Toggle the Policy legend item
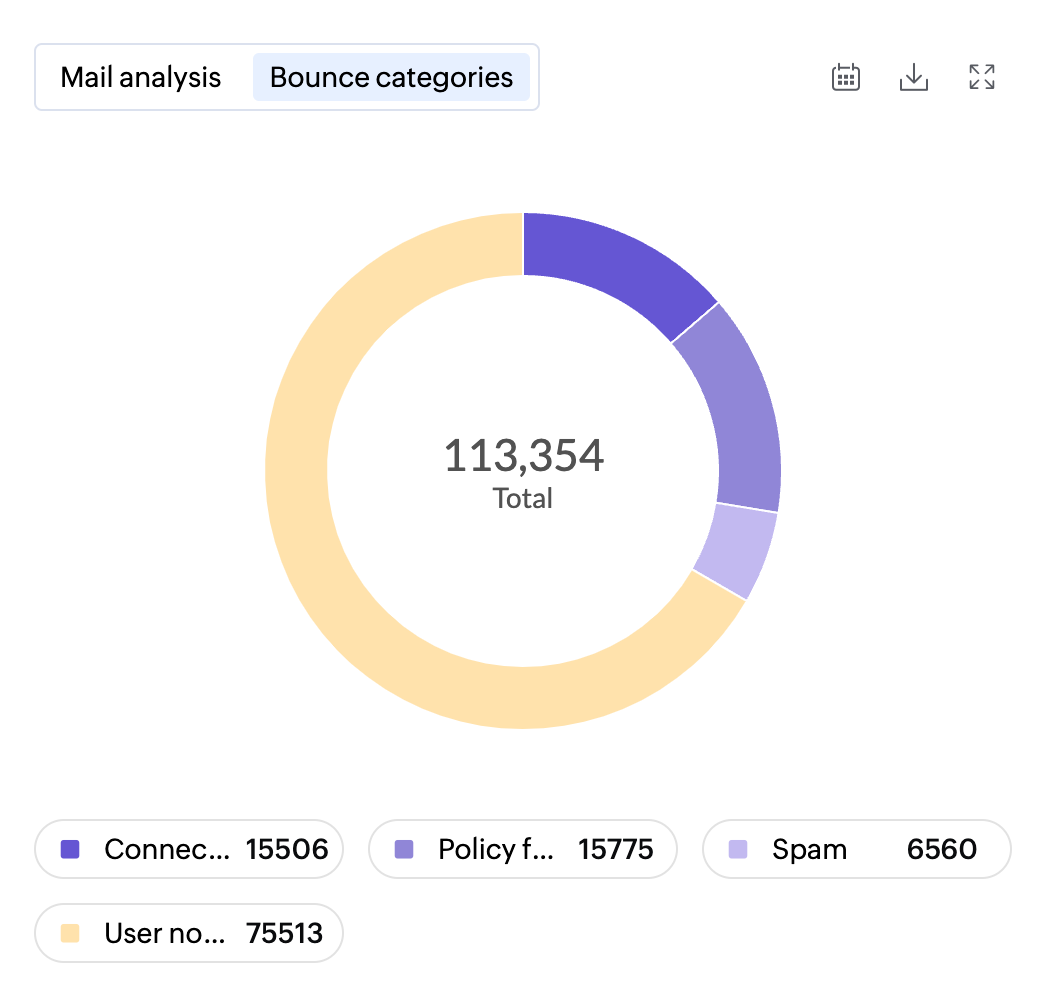 click(x=522, y=849)
